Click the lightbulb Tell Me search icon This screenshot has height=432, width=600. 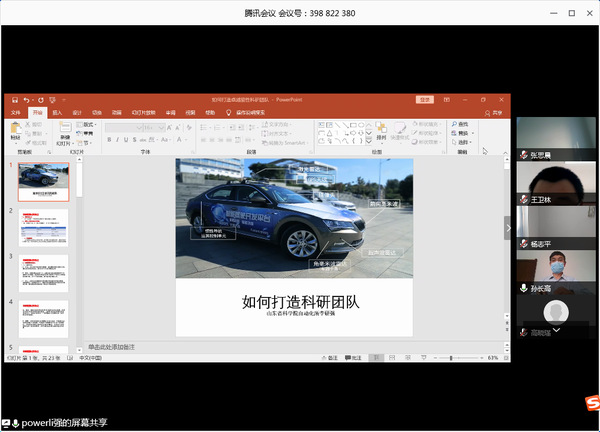(228, 112)
